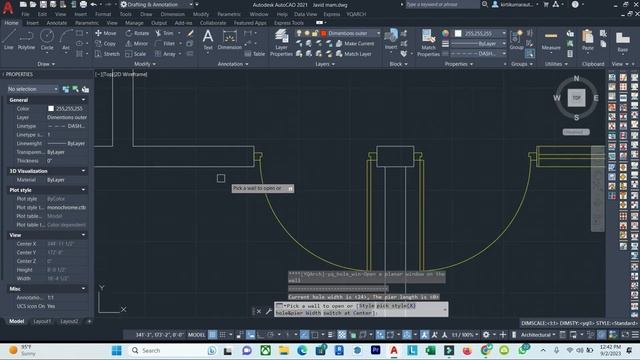Open the Insert block tool
Viewport: 640px width, 360px height.
click(391, 40)
